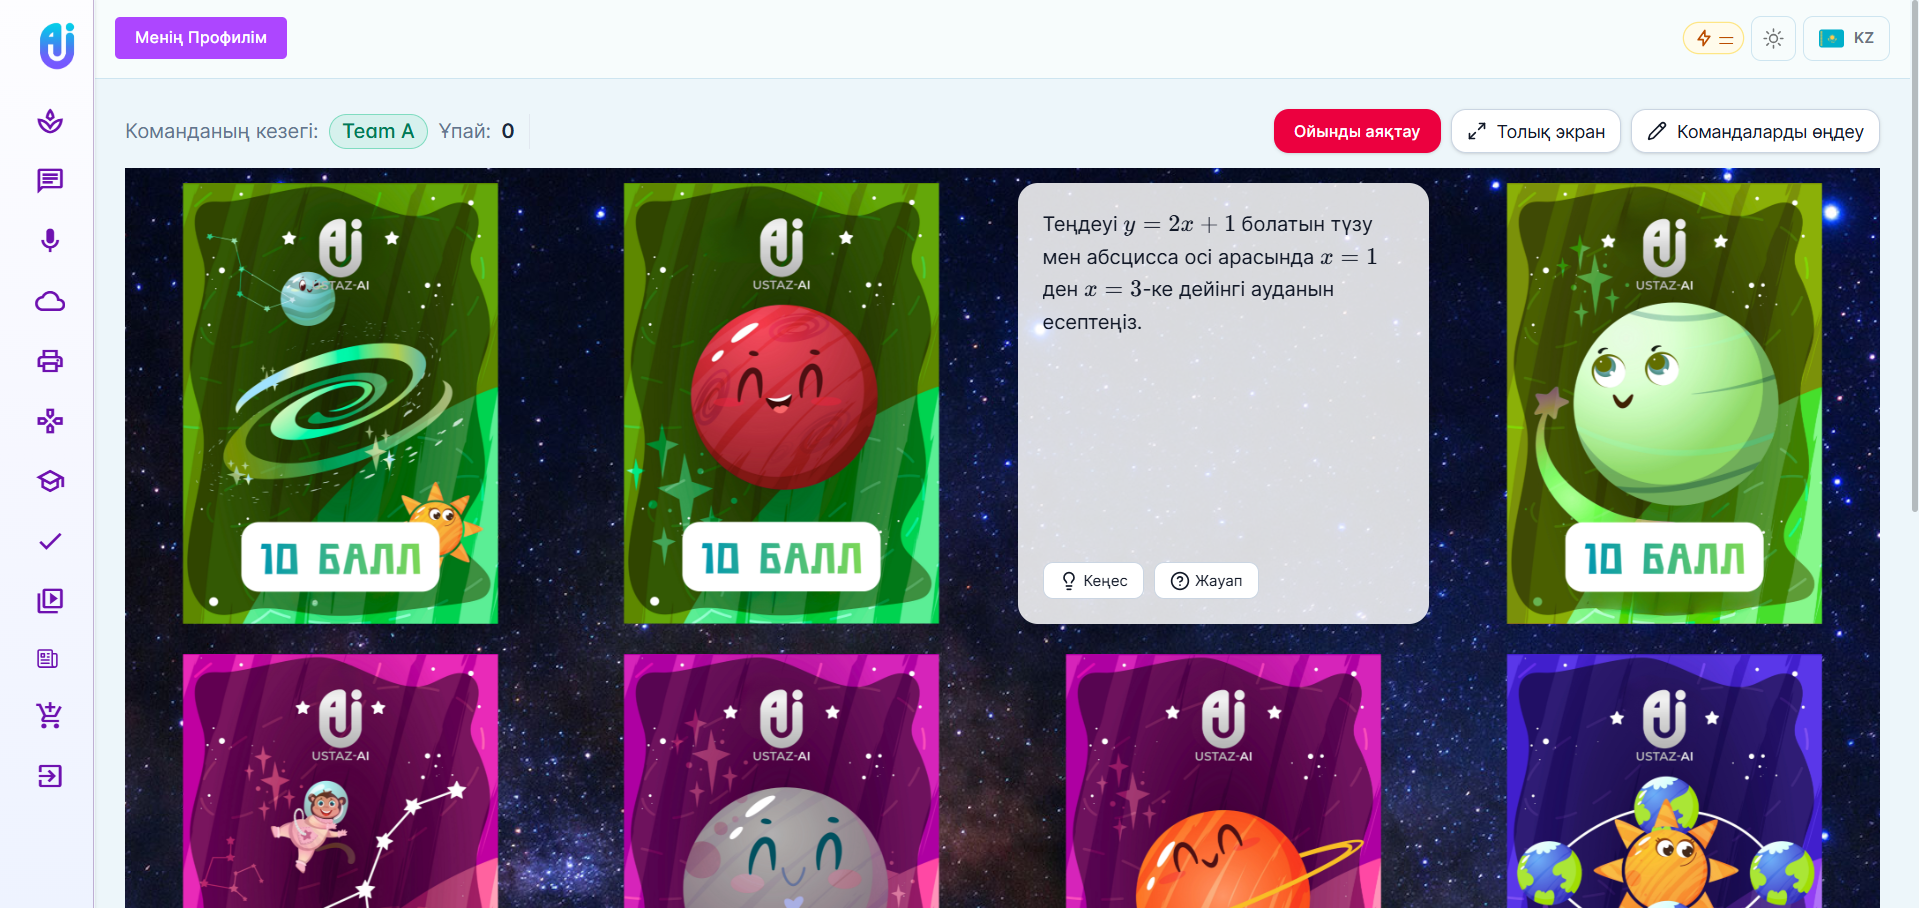Click the shopping cart icon in sidebar

[x=49, y=715]
